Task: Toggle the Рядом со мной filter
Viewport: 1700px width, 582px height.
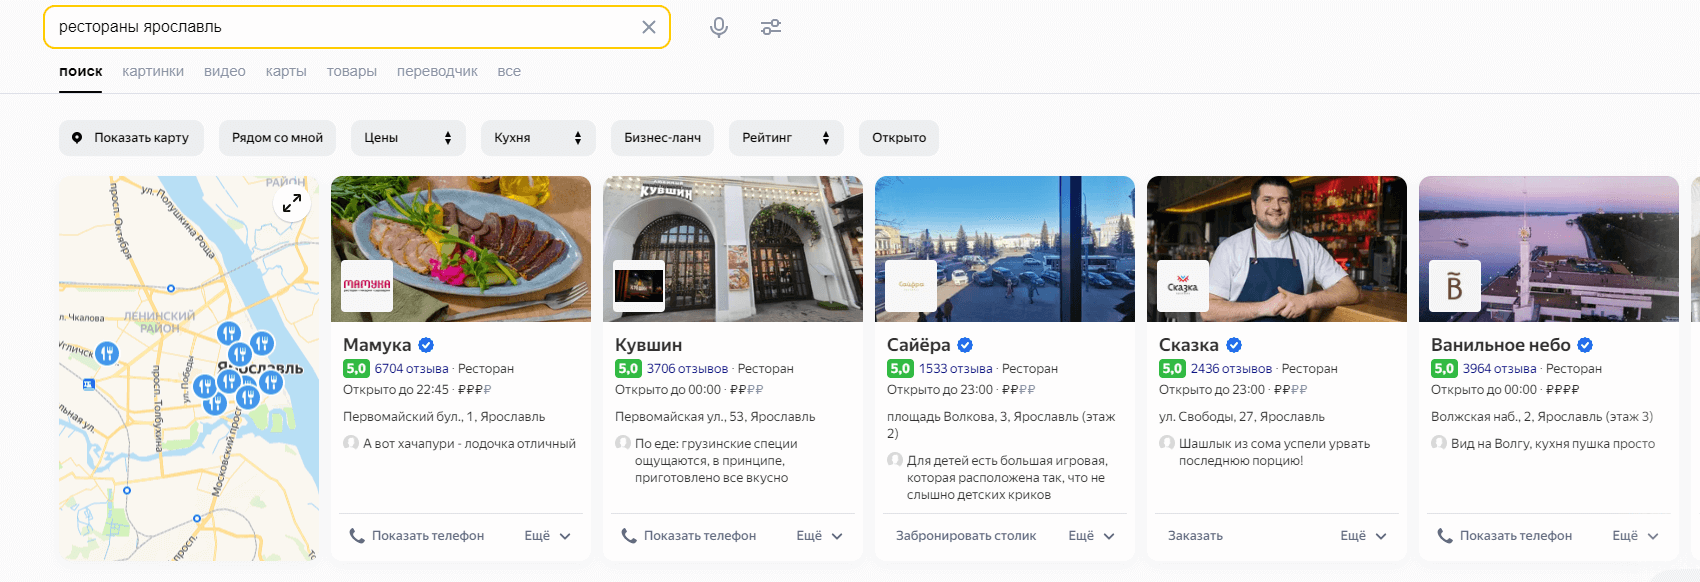Action: 277,138
